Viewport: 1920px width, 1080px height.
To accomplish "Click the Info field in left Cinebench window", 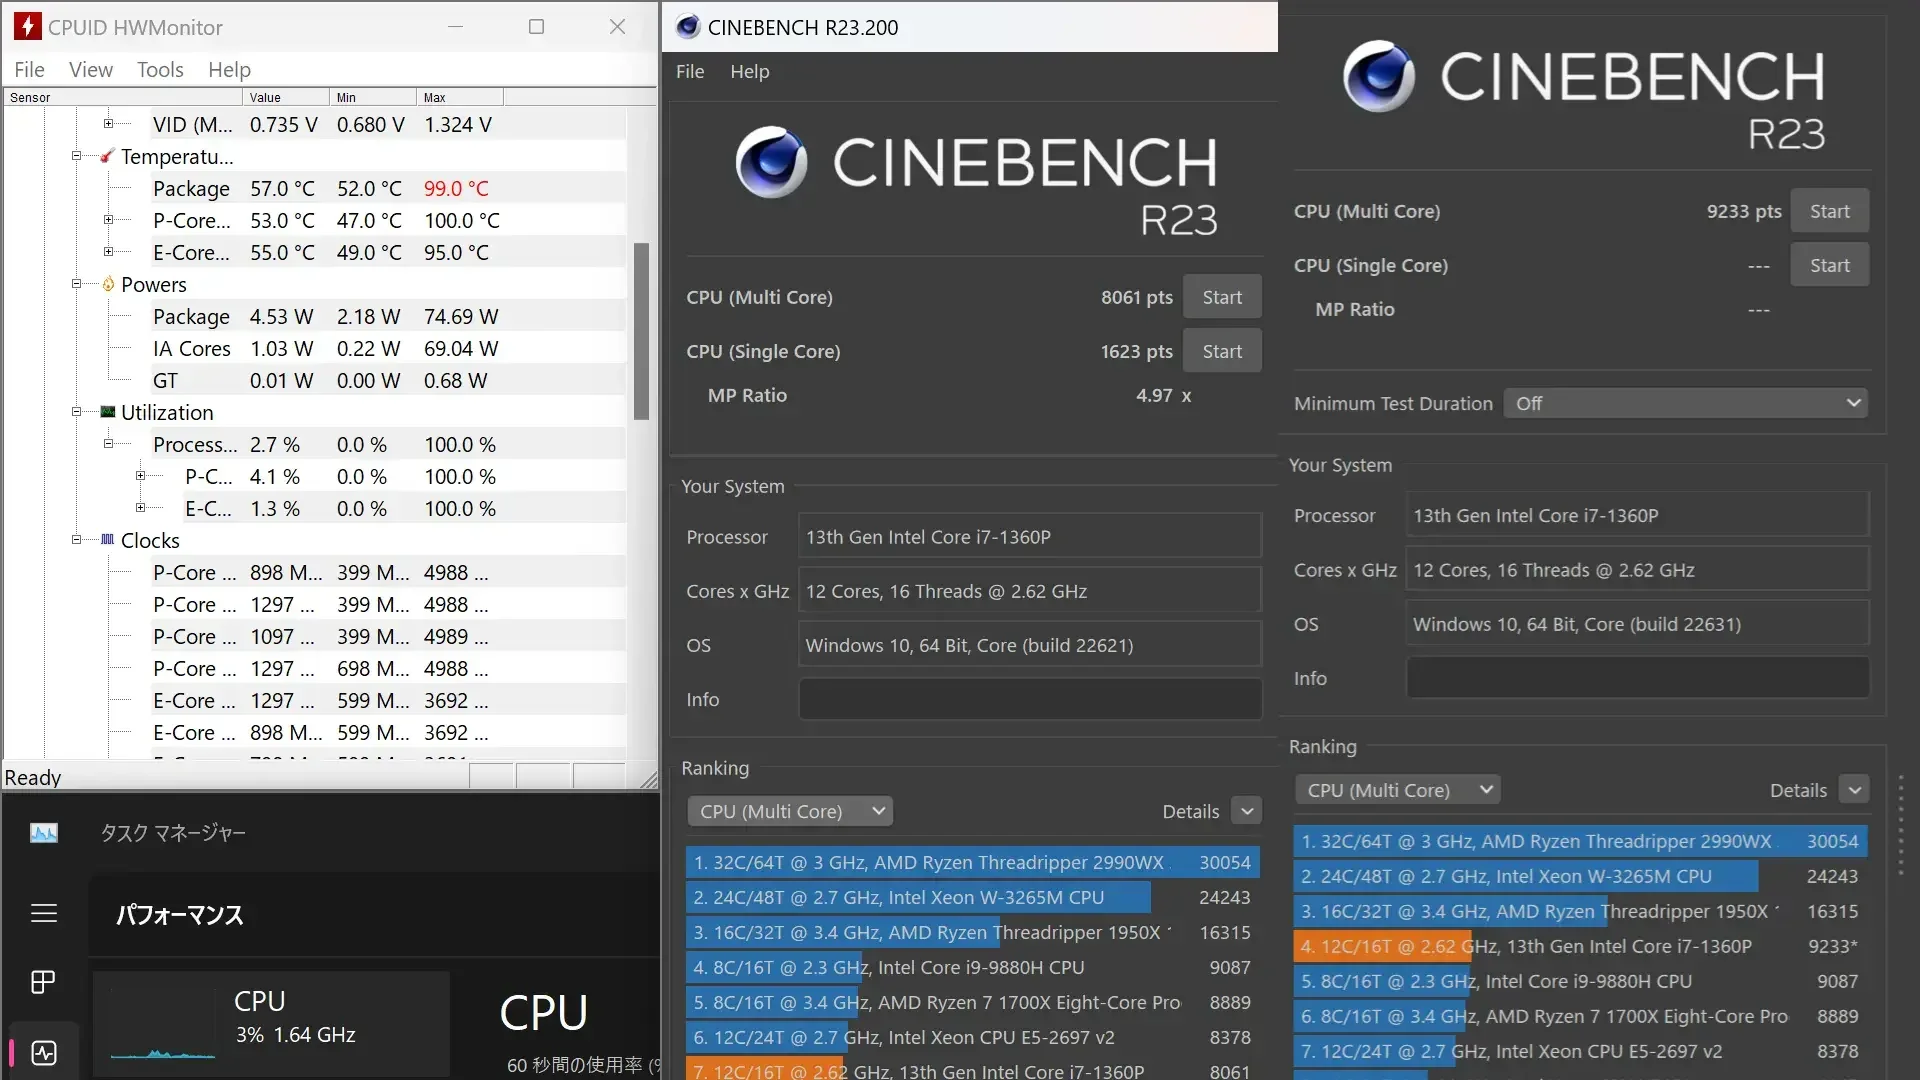I will (x=1030, y=699).
